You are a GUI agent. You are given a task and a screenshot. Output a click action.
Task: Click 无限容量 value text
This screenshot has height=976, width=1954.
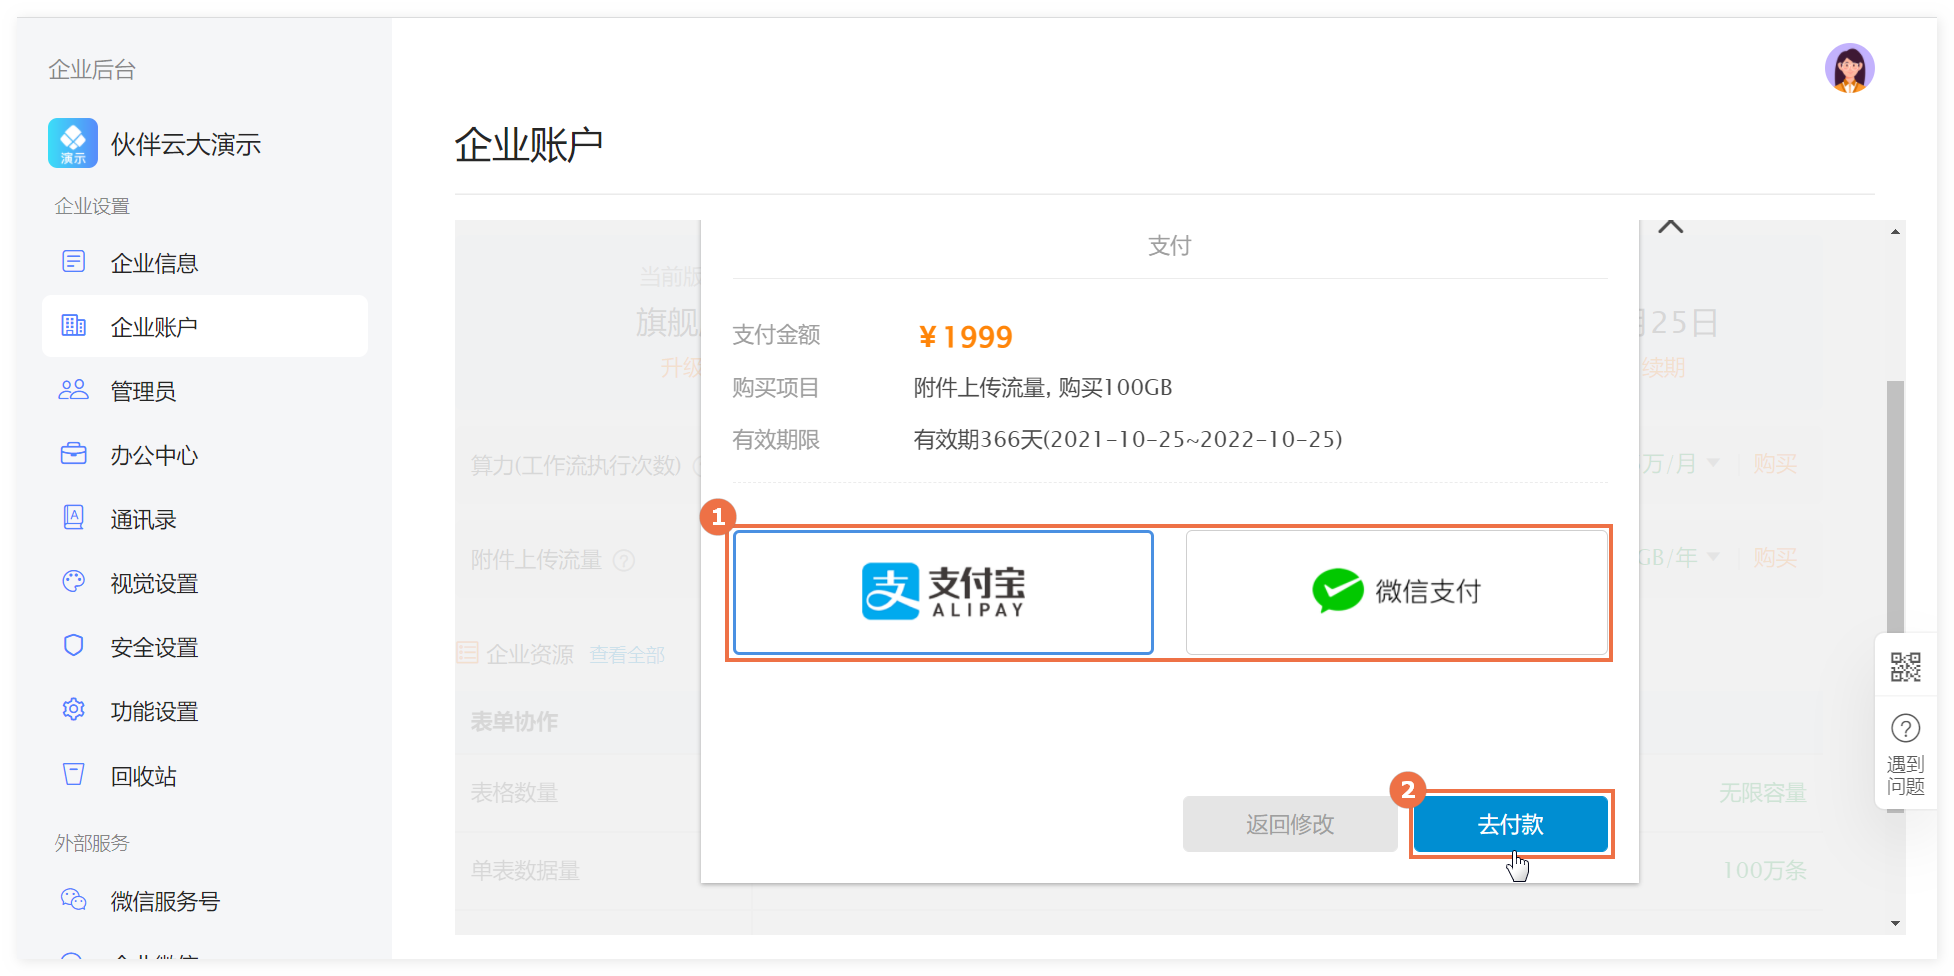[x=1763, y=793]
